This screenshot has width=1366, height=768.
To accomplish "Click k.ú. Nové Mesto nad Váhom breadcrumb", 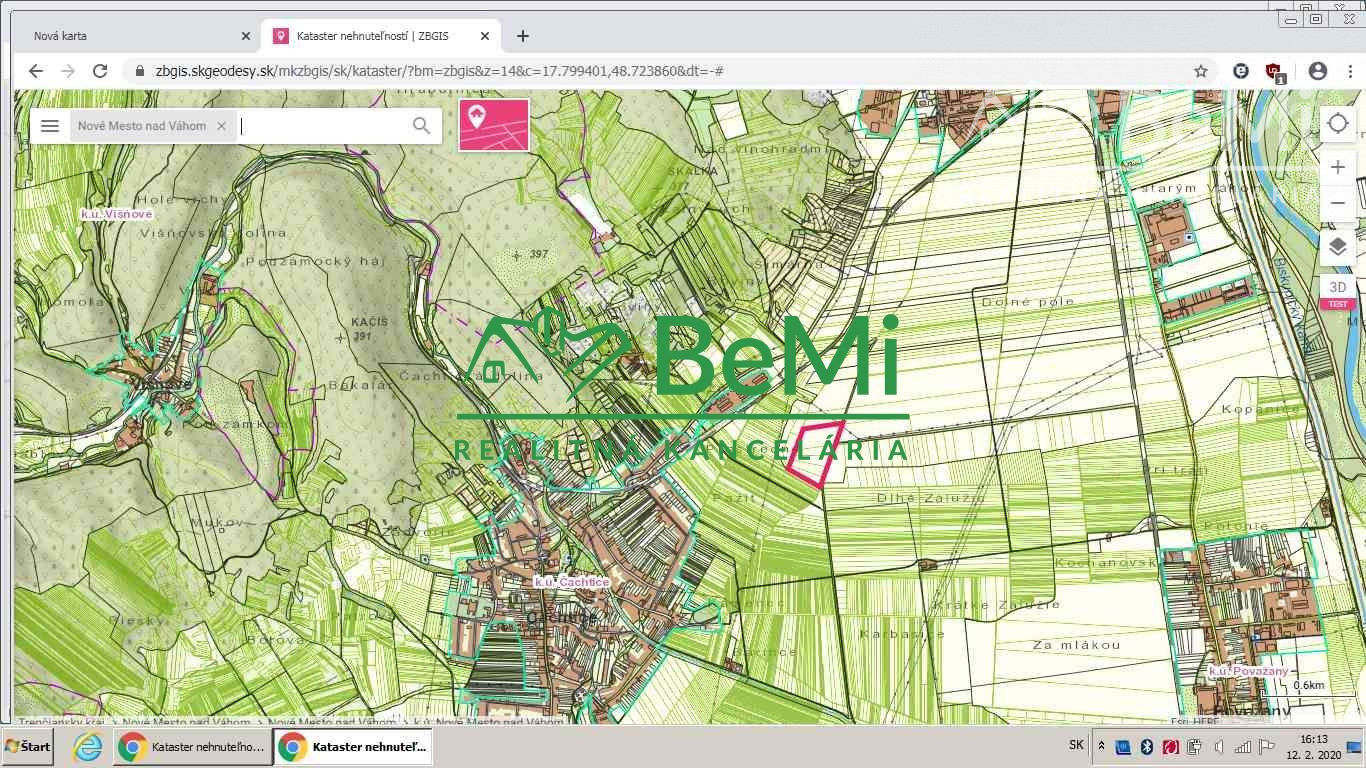I will [x=489, y=721].
